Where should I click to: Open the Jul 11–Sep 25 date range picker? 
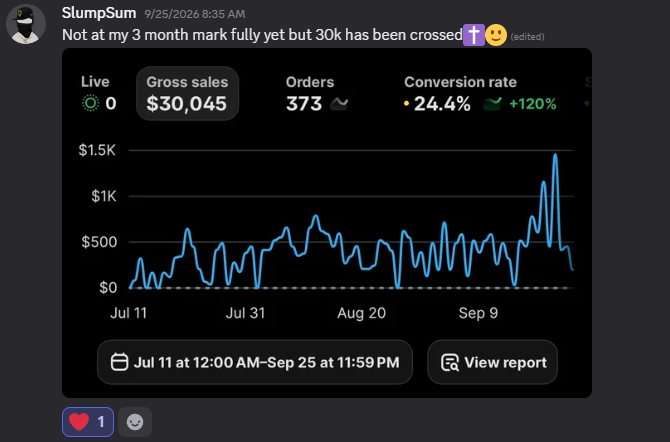tap(255, 362)
